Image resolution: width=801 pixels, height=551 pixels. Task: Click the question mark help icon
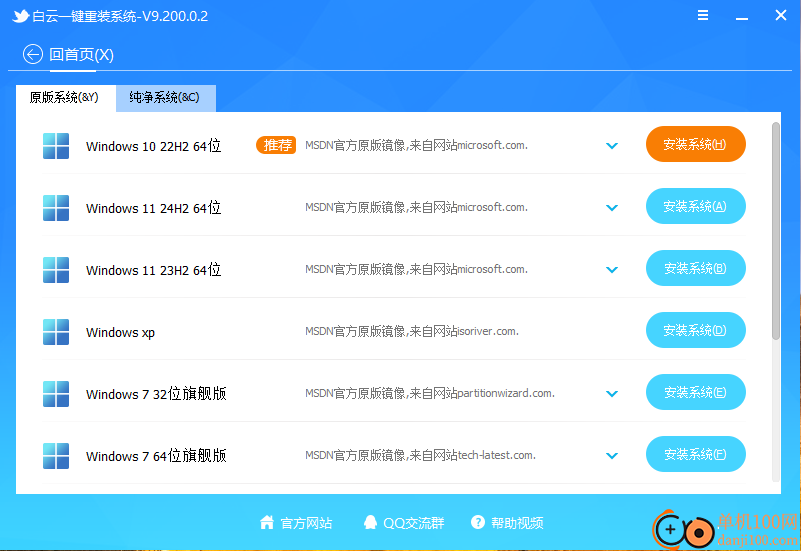pyautogui.click(x=478, y=522)
